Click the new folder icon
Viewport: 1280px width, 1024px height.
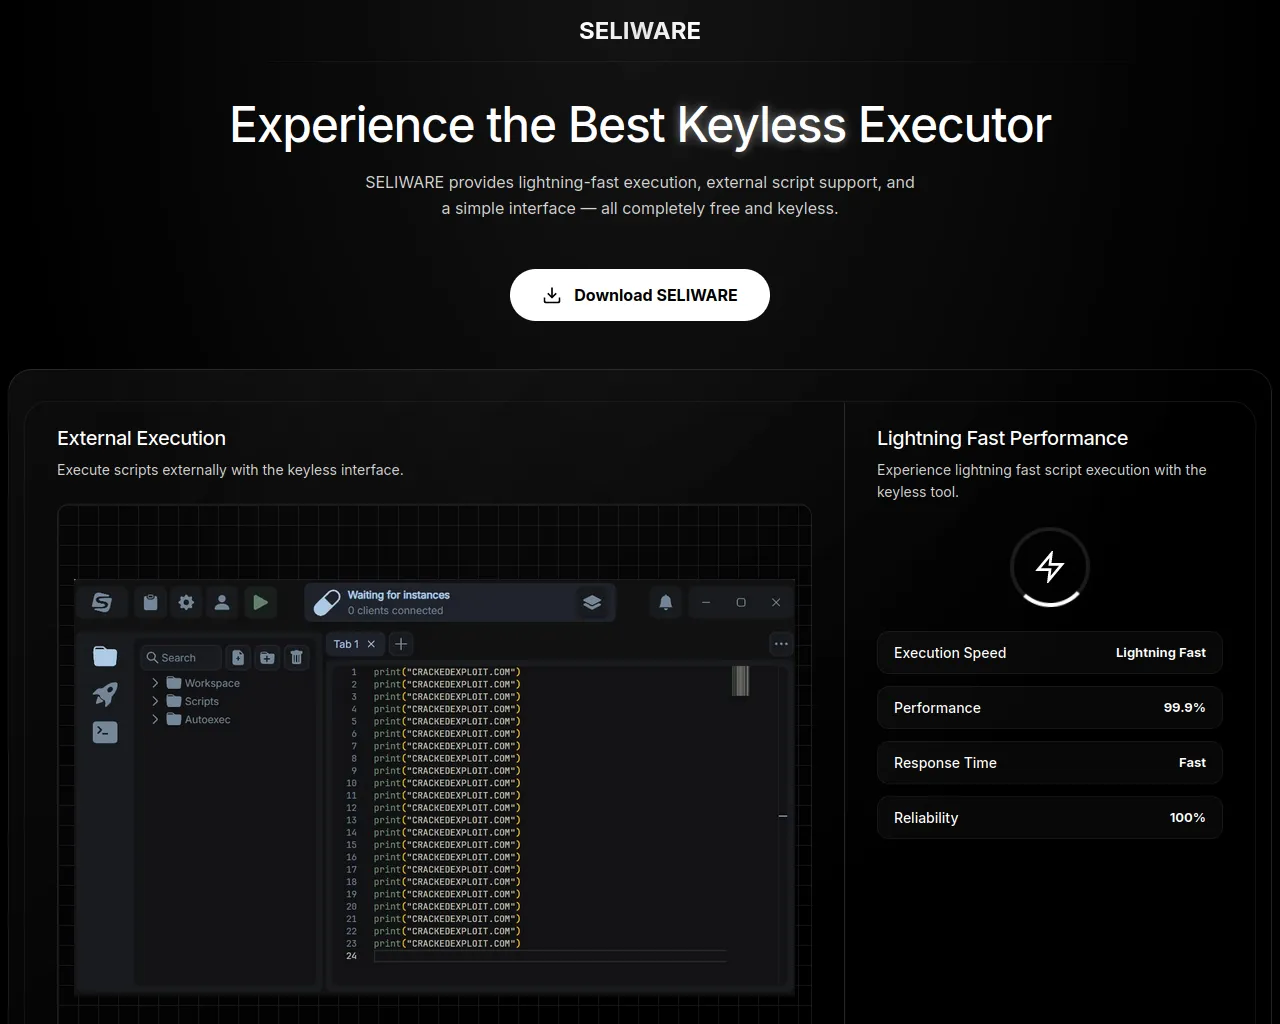click(x=267, y=657)
